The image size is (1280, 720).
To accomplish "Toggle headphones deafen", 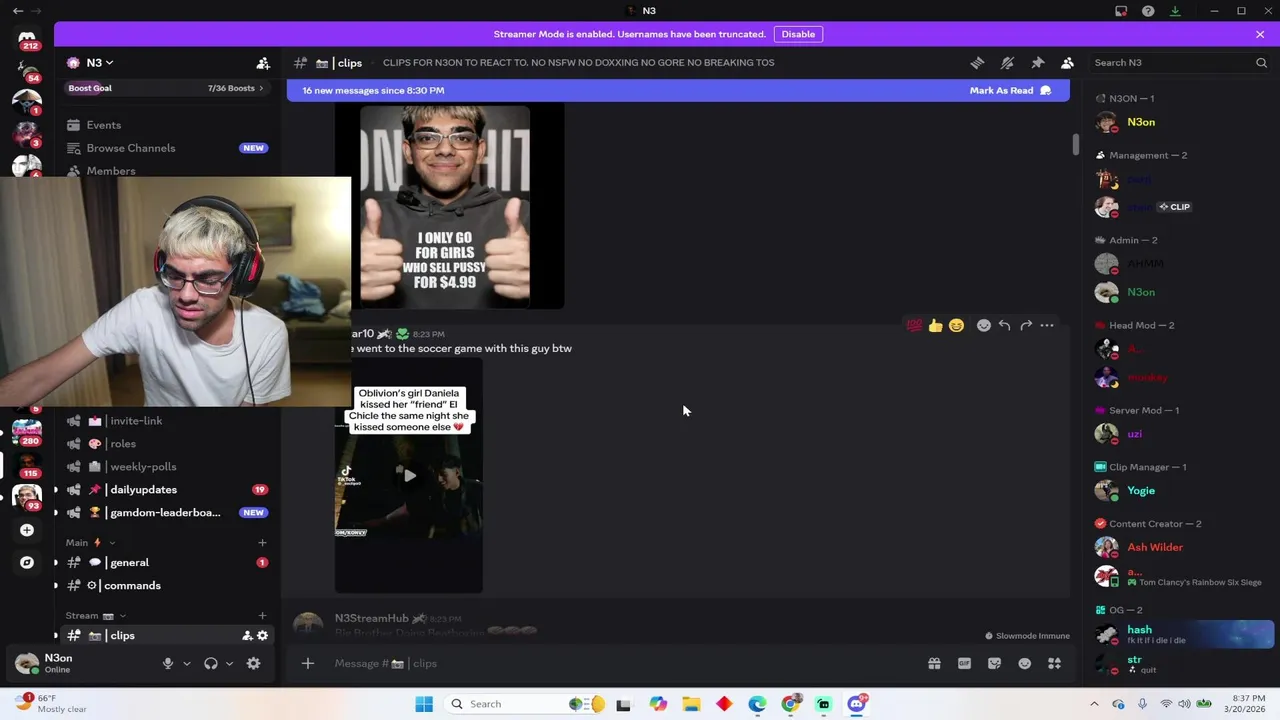I will click(x=211, y=663).
